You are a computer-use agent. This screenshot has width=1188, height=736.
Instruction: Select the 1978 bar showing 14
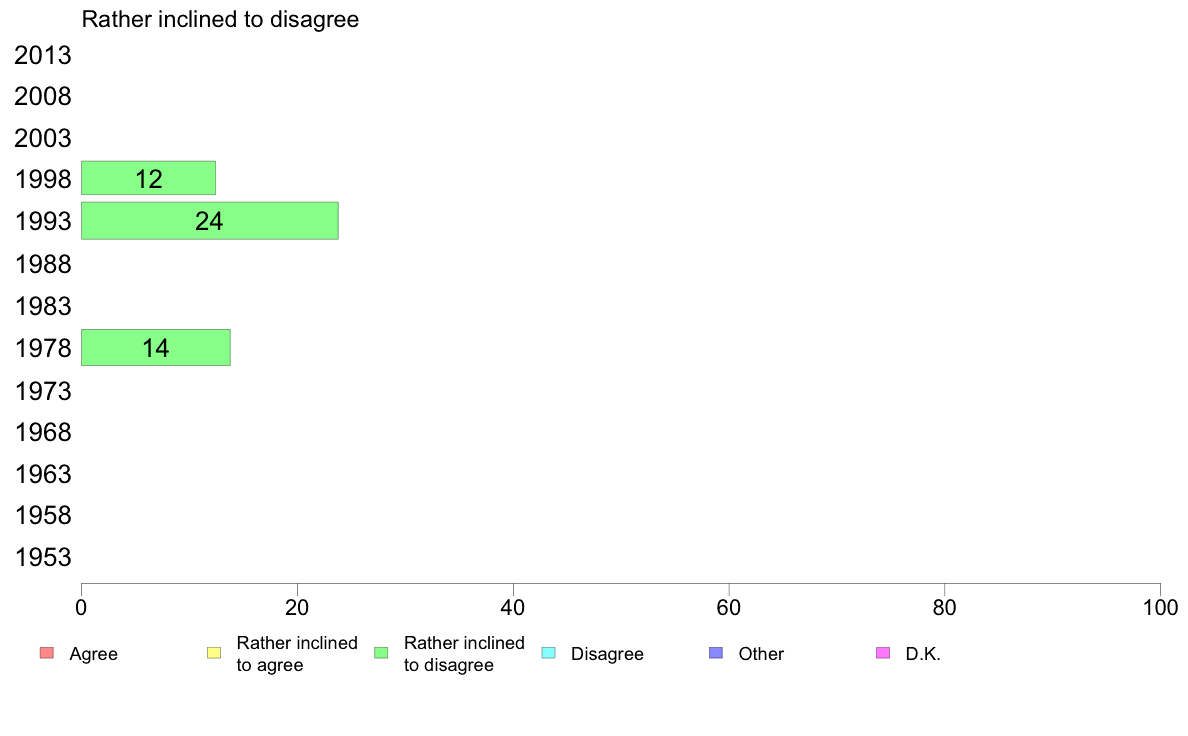(x=155, y=348)
